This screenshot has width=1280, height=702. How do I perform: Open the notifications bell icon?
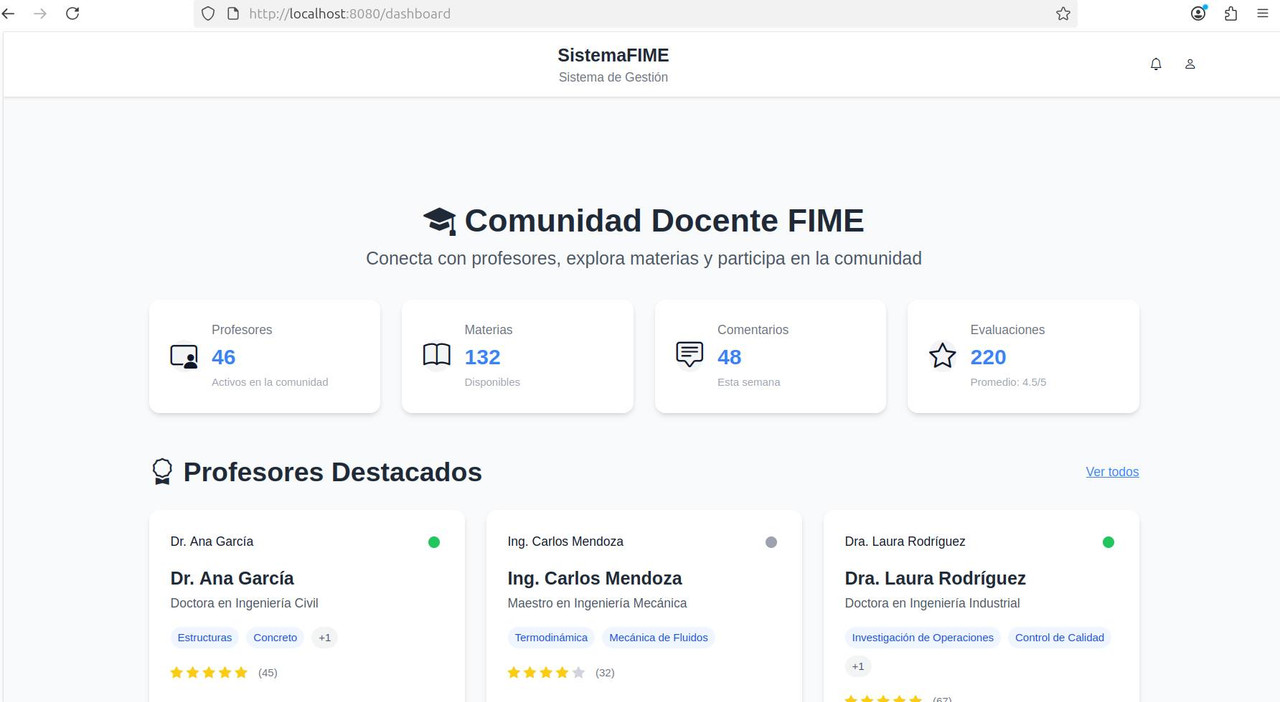pyautogui.click(x=1156, y=64)
